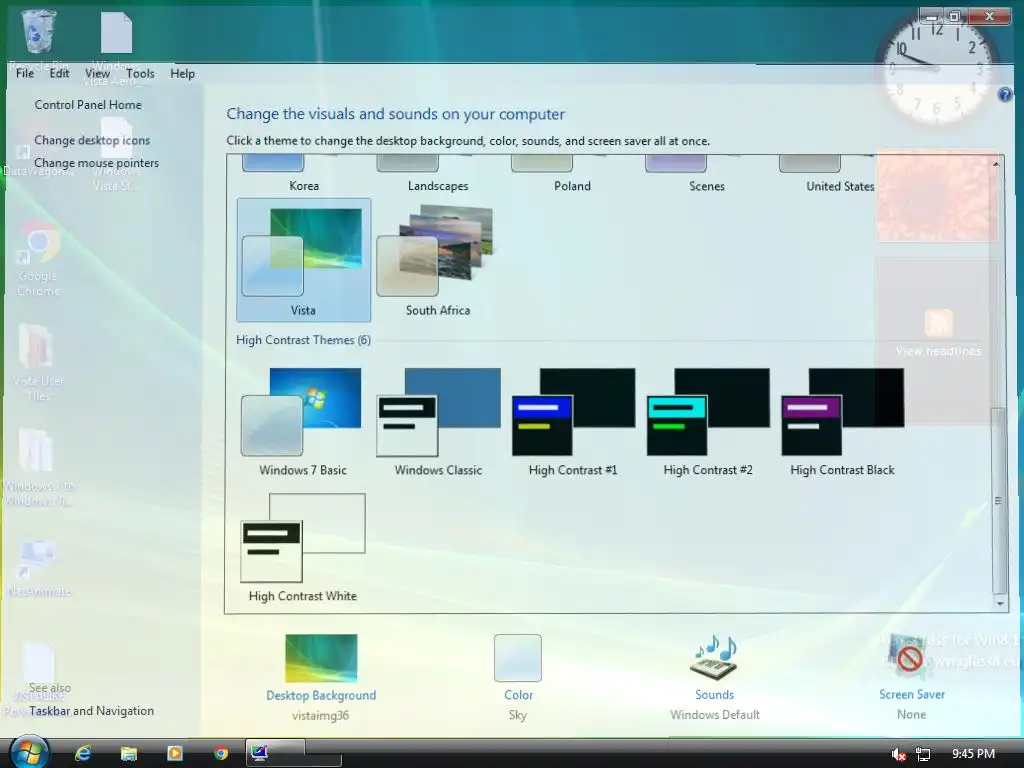Open the Edit menu
The width and height of the screenshot is (1024, 768).
click(59, 74)
